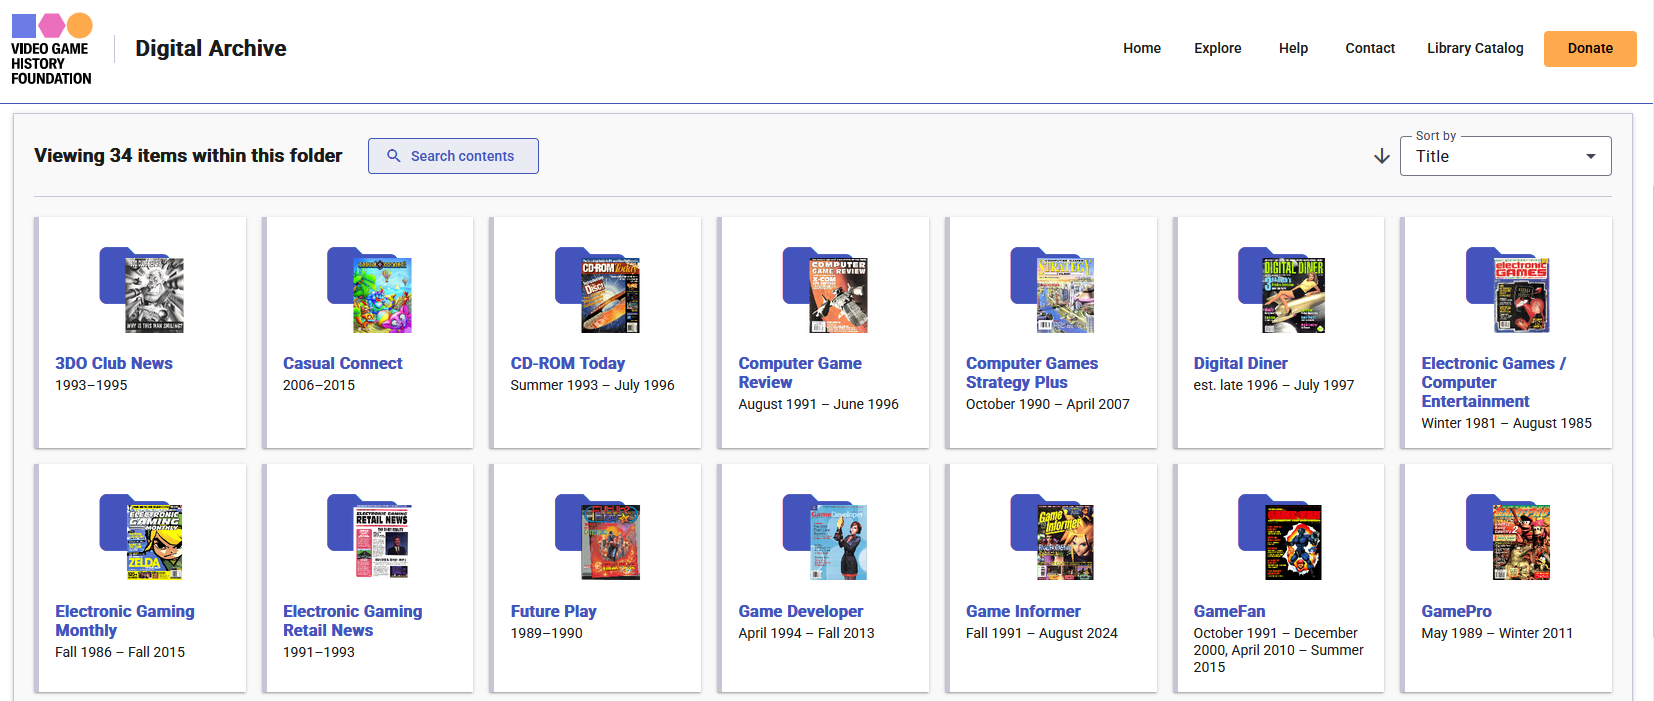Open the Help page

click(x=1293, y=48)
